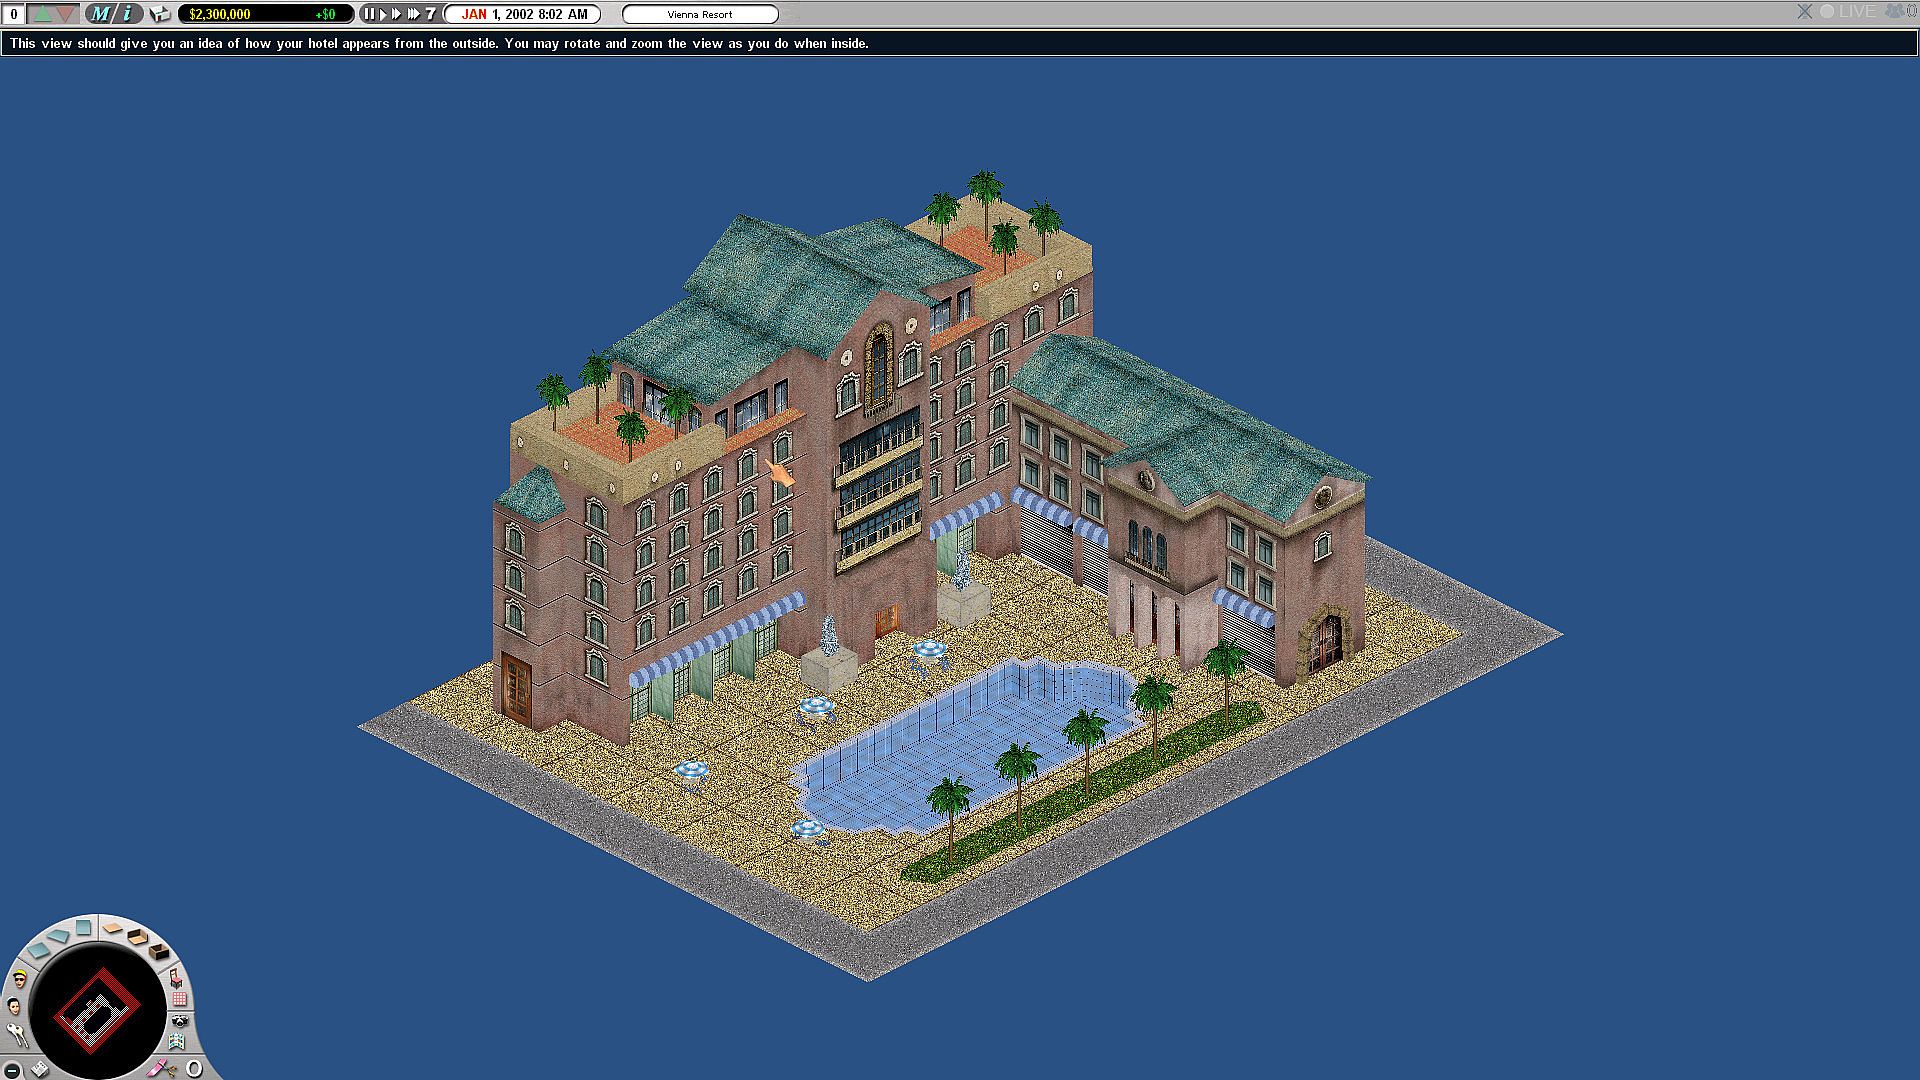Image resolution: width=1920 pixels, height=1080 pixels.
Task: Select the keys room-management icon
Action: click(17, 1035)
